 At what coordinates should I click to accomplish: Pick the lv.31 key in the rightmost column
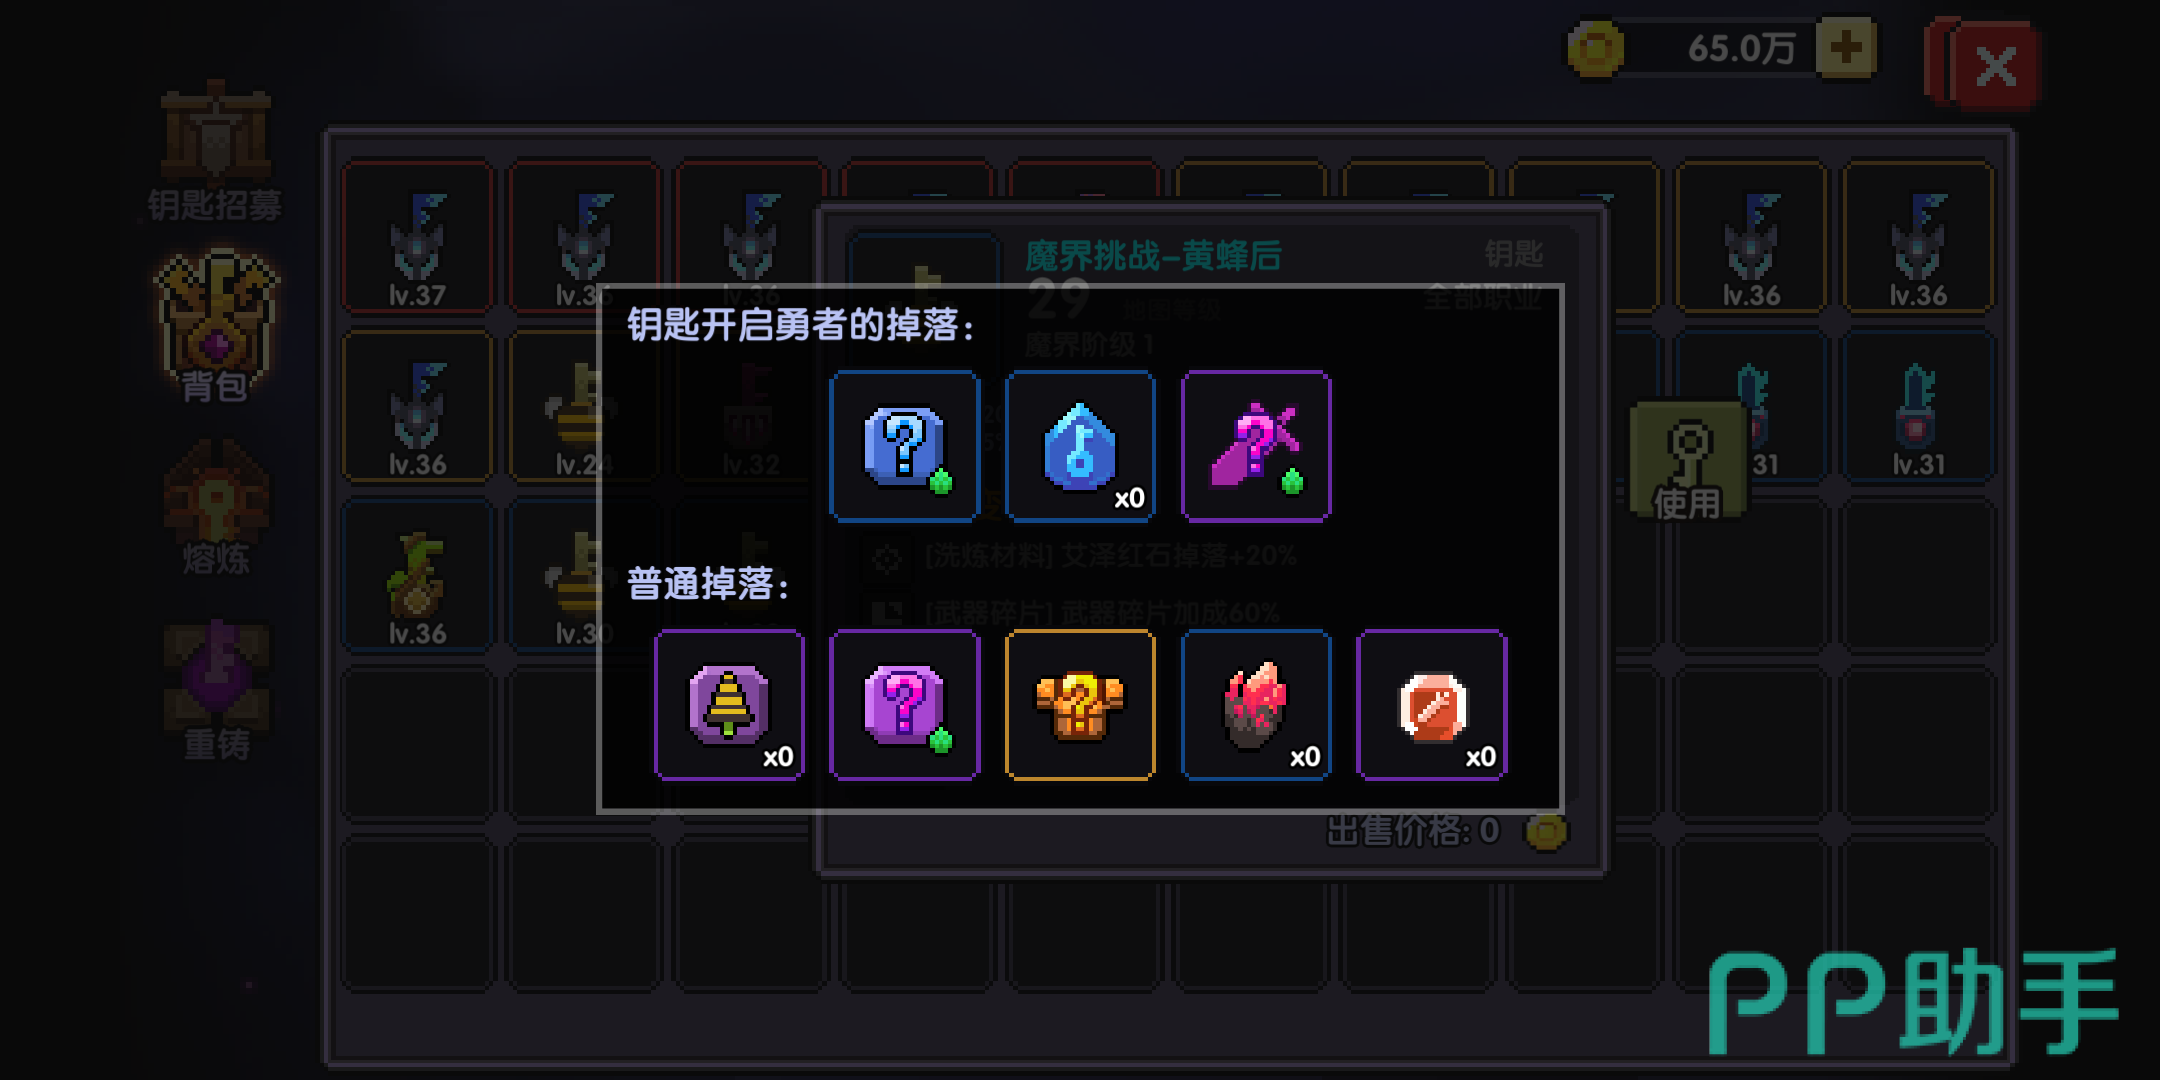(x=1918, y=407)
